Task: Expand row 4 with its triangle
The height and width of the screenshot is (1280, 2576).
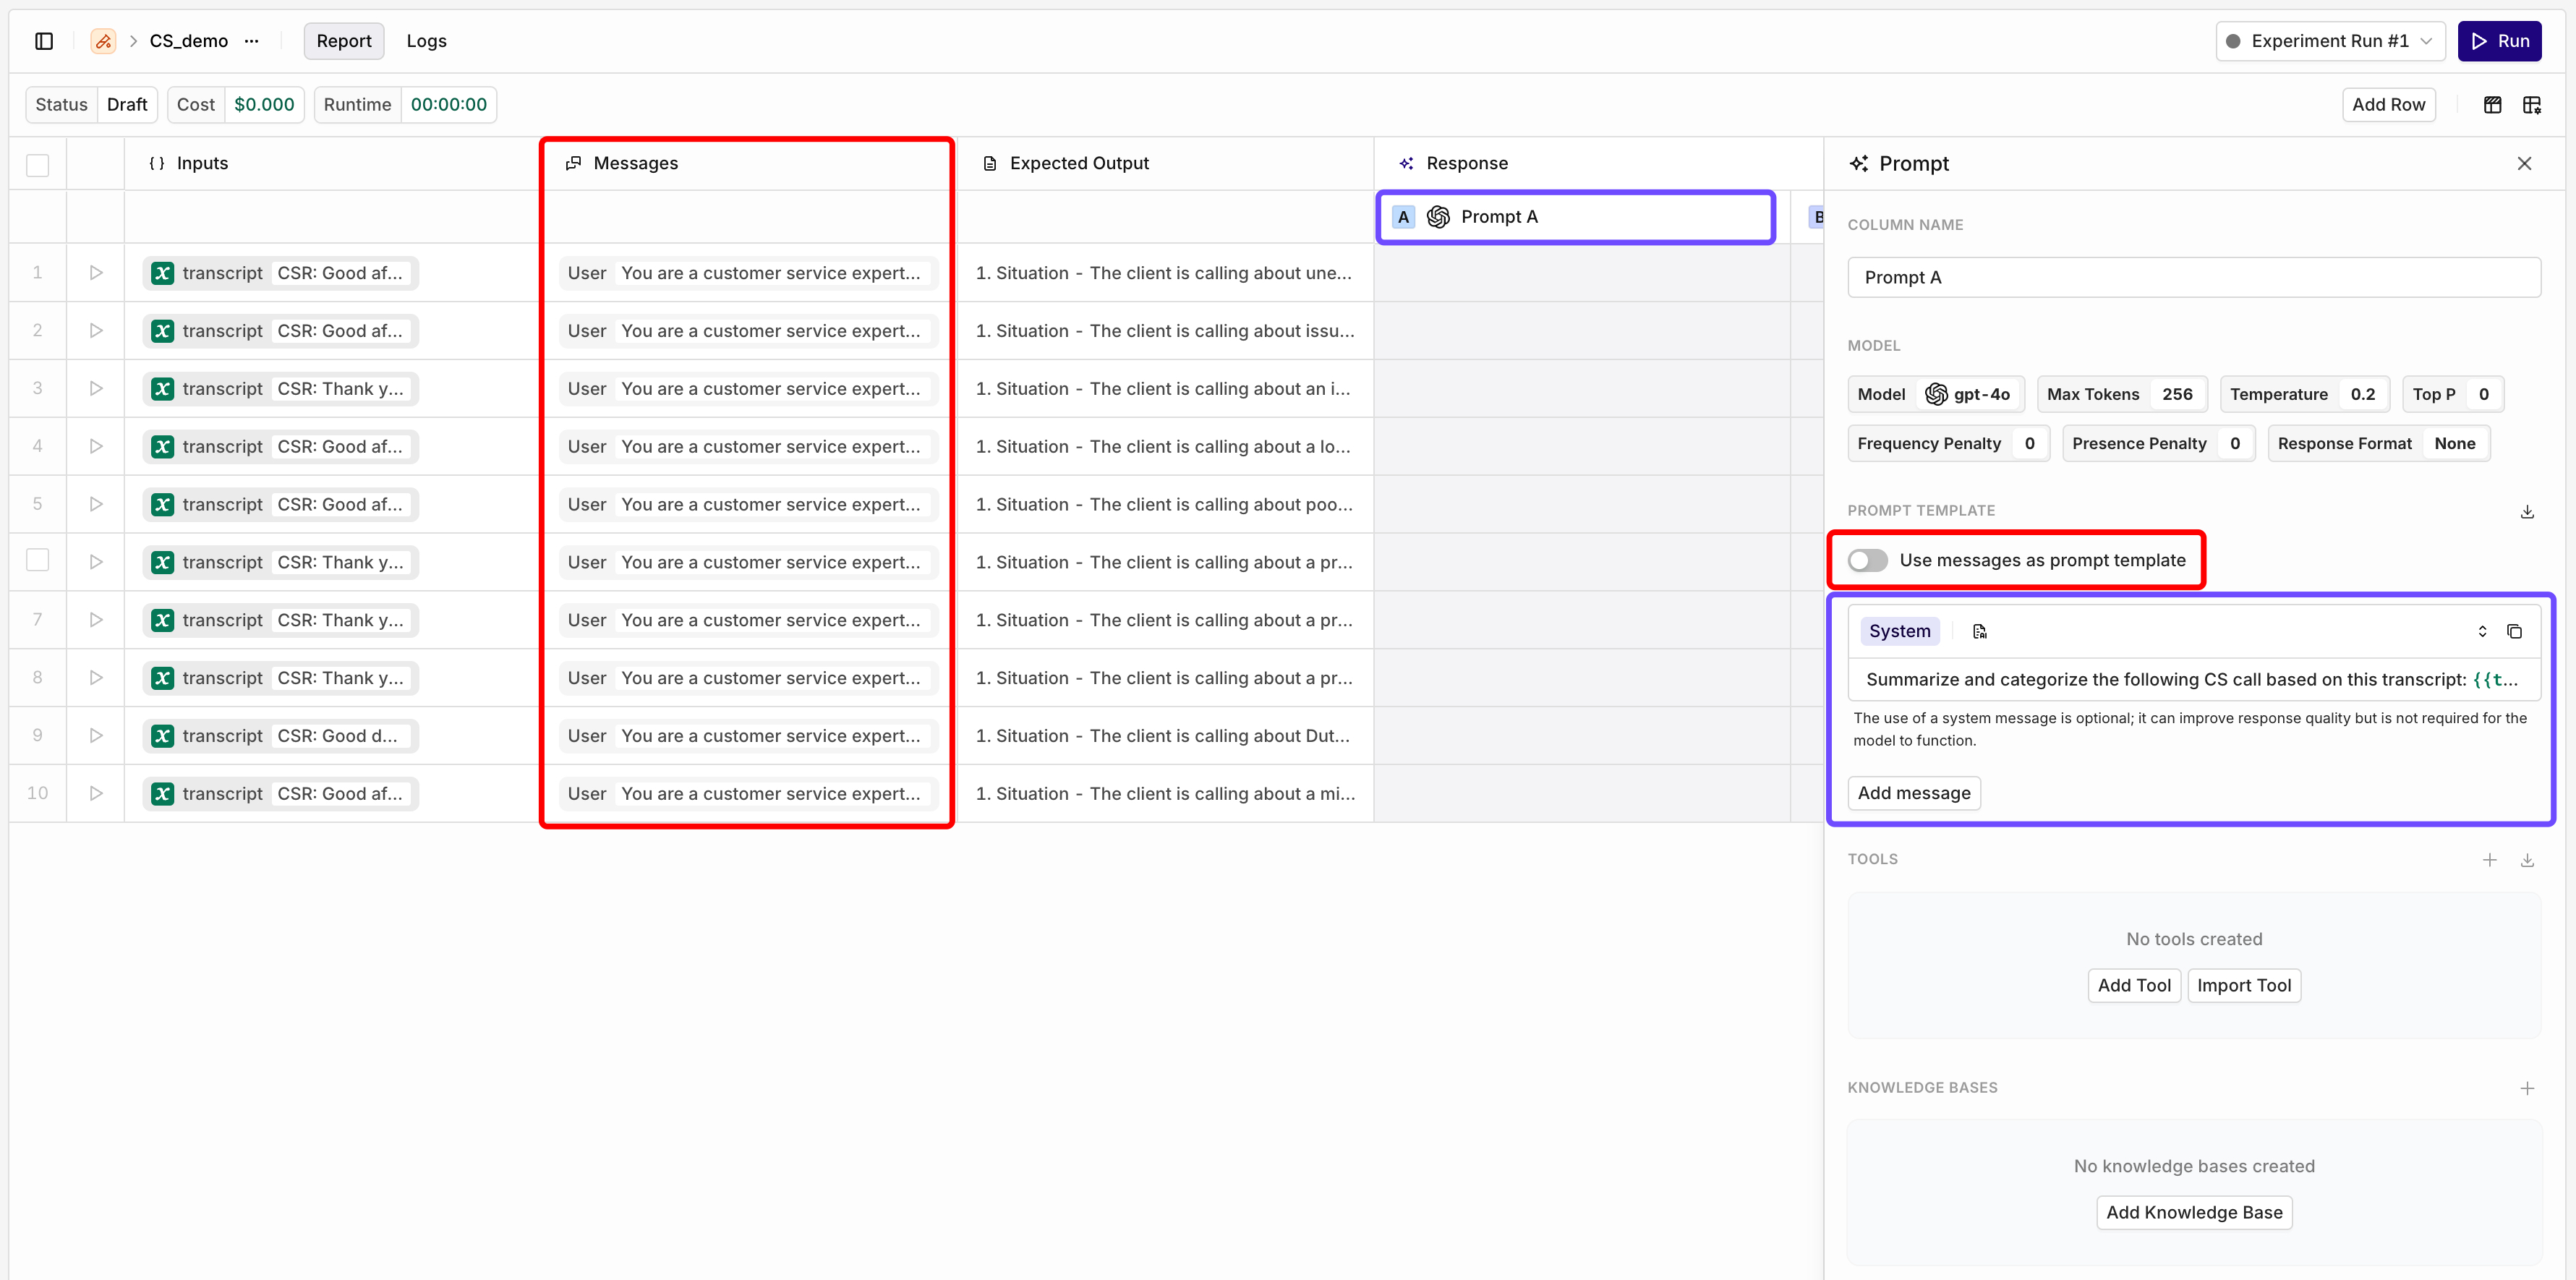Action: (x=96, y=447)
